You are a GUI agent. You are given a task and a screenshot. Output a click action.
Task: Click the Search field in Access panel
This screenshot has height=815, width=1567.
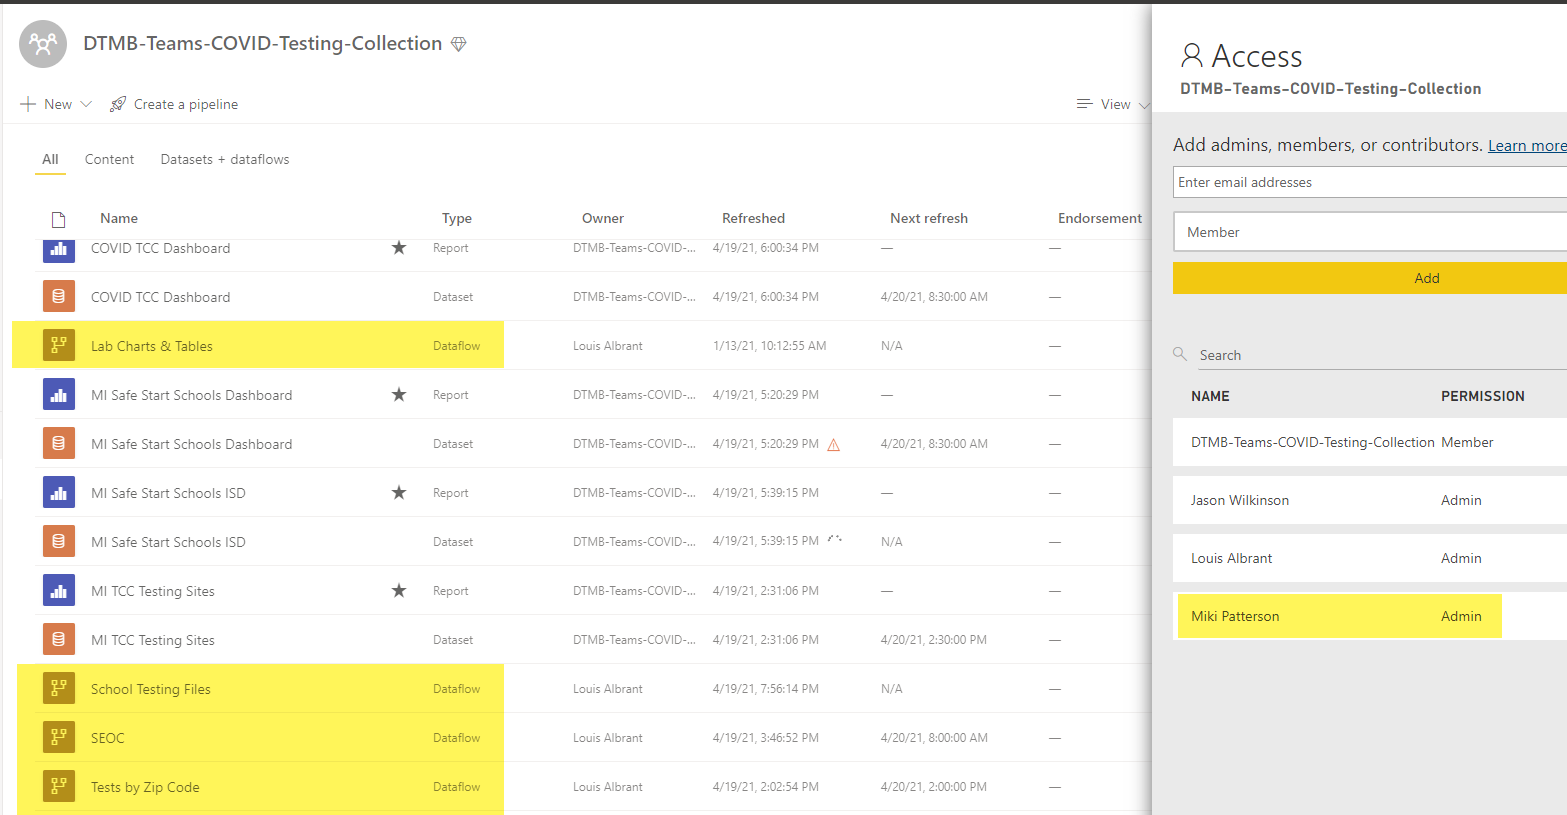1380,355
